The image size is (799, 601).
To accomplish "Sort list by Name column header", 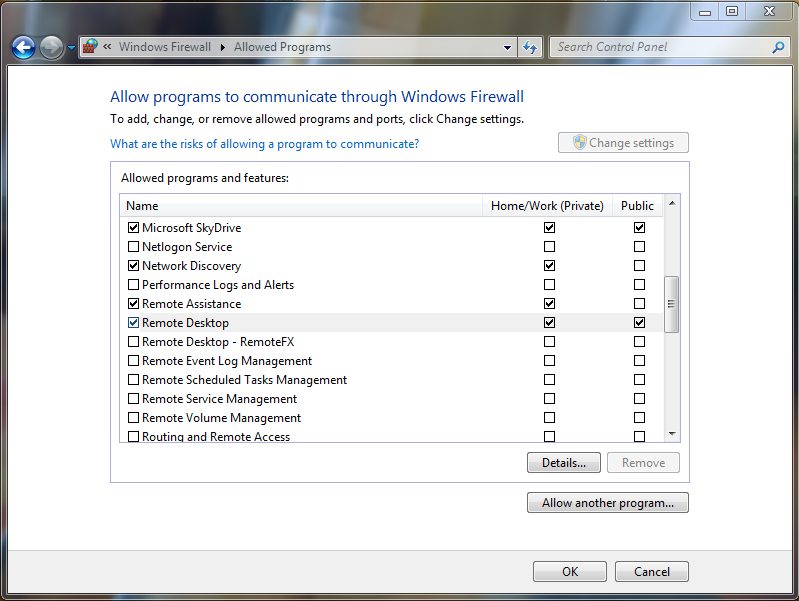I will coord(301,205).
